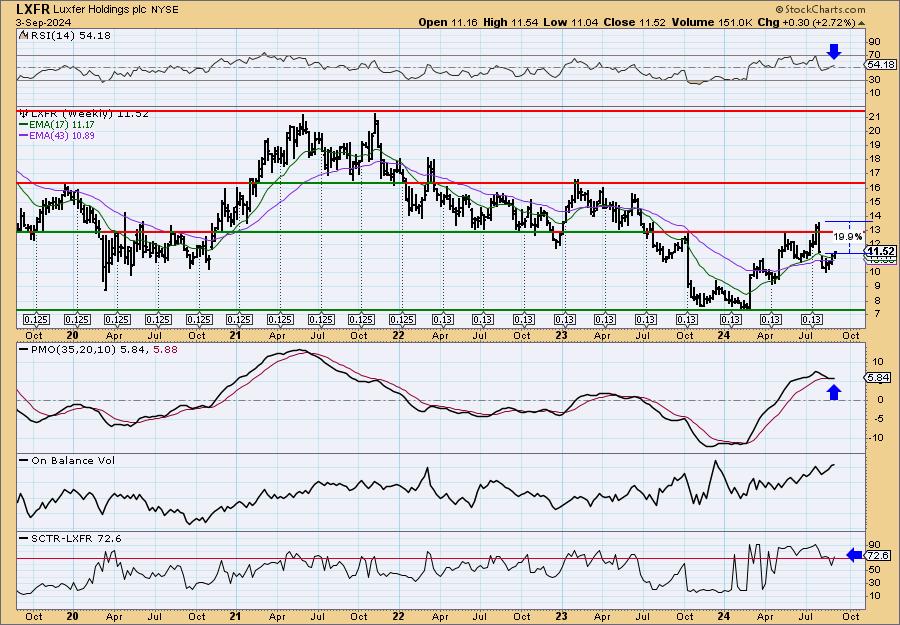This screenshot has width=900, height=625.
Task: Click the 54.18 RSI value tag on right axis
Action: (881, 65)
